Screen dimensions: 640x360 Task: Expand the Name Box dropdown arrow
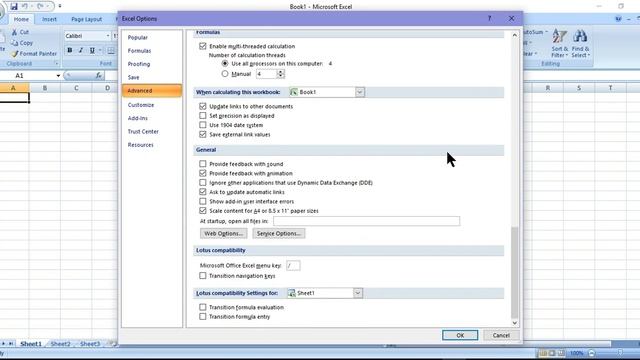click(x=58, y=76)
